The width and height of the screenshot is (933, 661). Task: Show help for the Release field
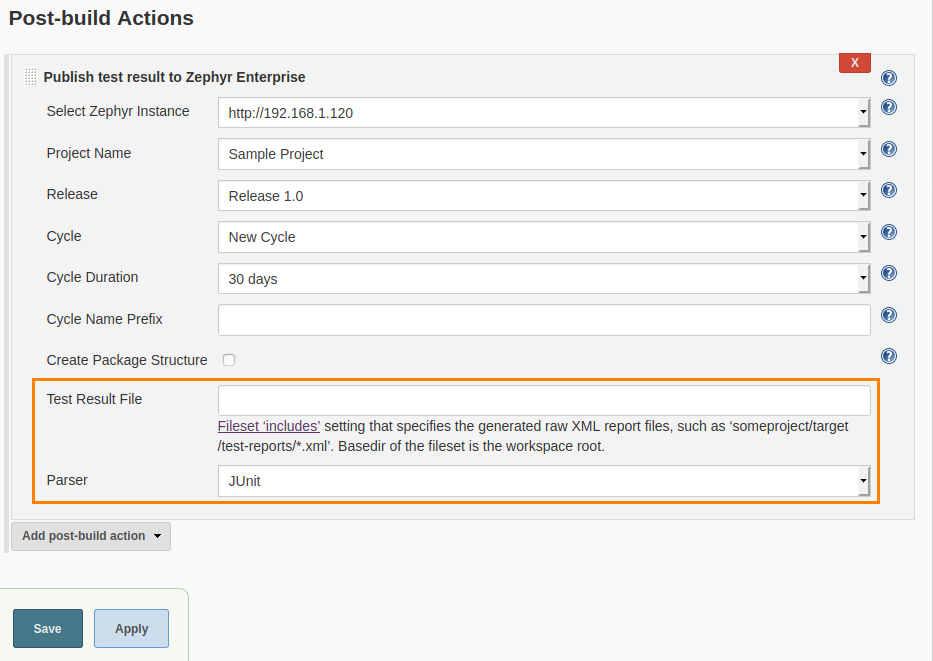coord(888,191)
